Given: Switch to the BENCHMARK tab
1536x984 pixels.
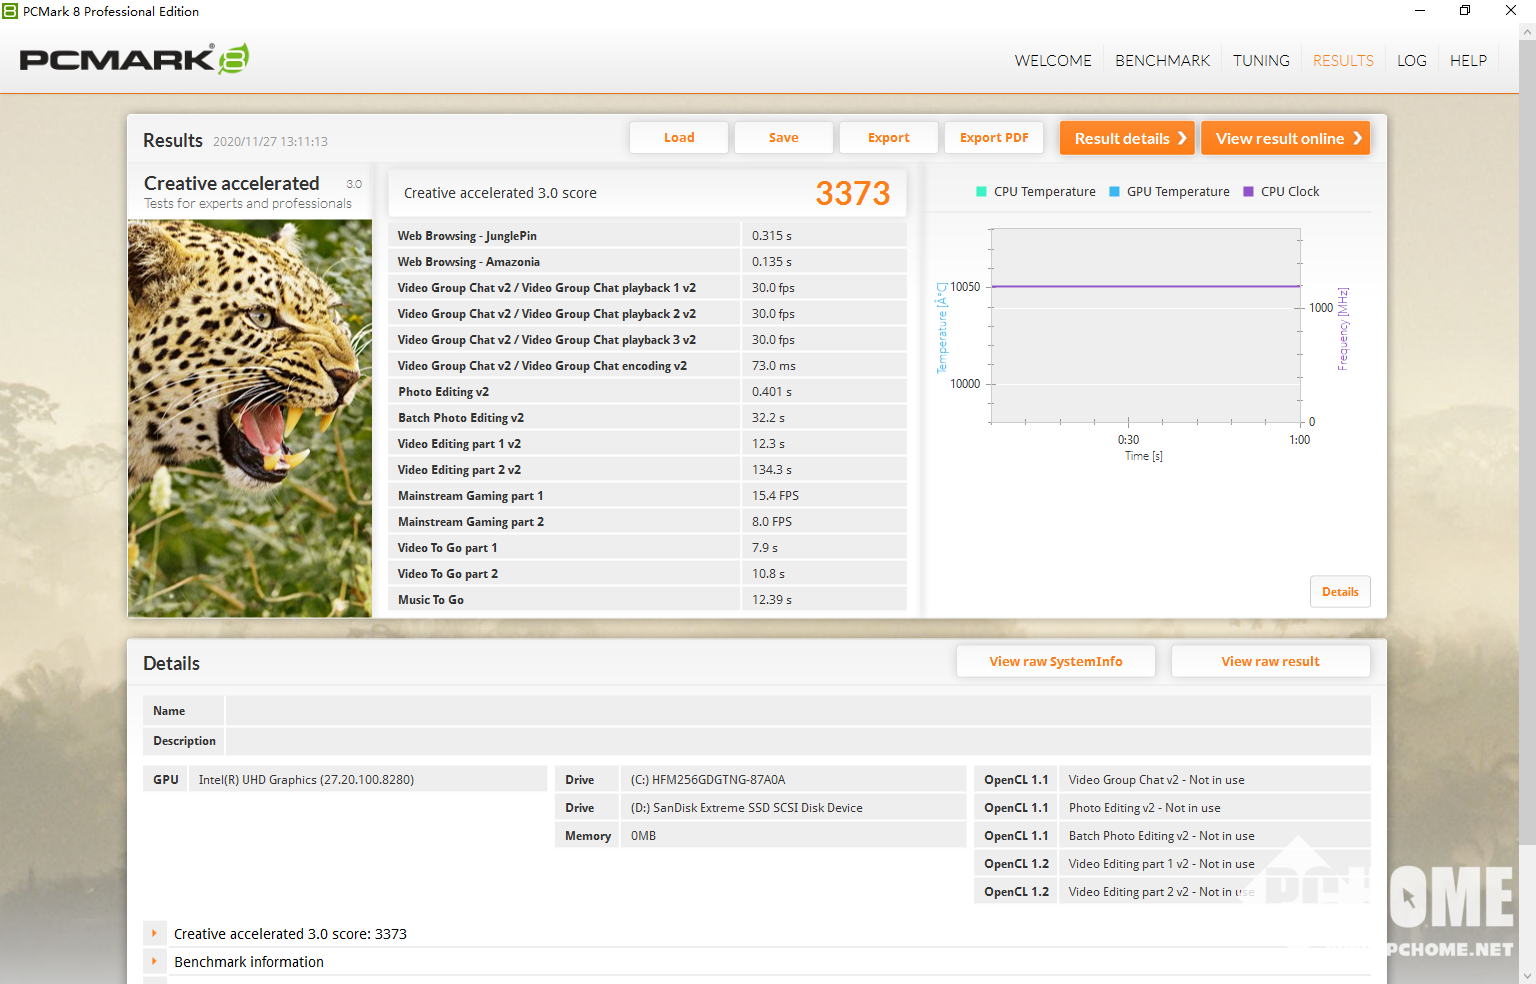Looking at the screenshot, I should (1162, 60).
